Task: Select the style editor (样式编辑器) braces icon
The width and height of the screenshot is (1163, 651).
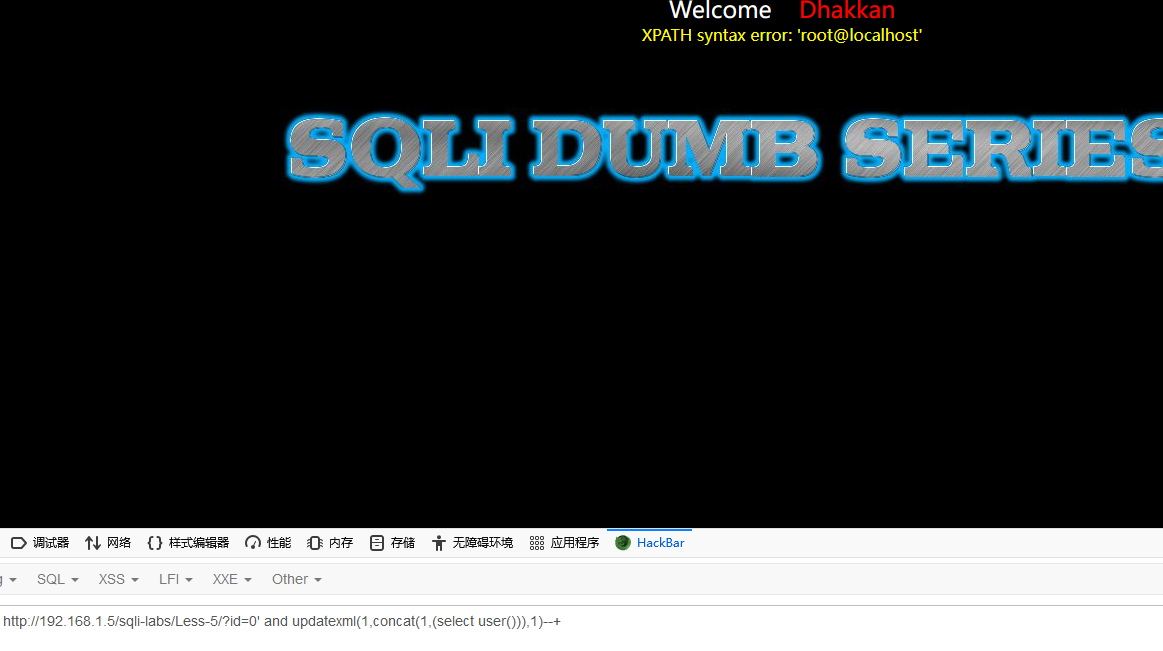Action: pos(154,543)
